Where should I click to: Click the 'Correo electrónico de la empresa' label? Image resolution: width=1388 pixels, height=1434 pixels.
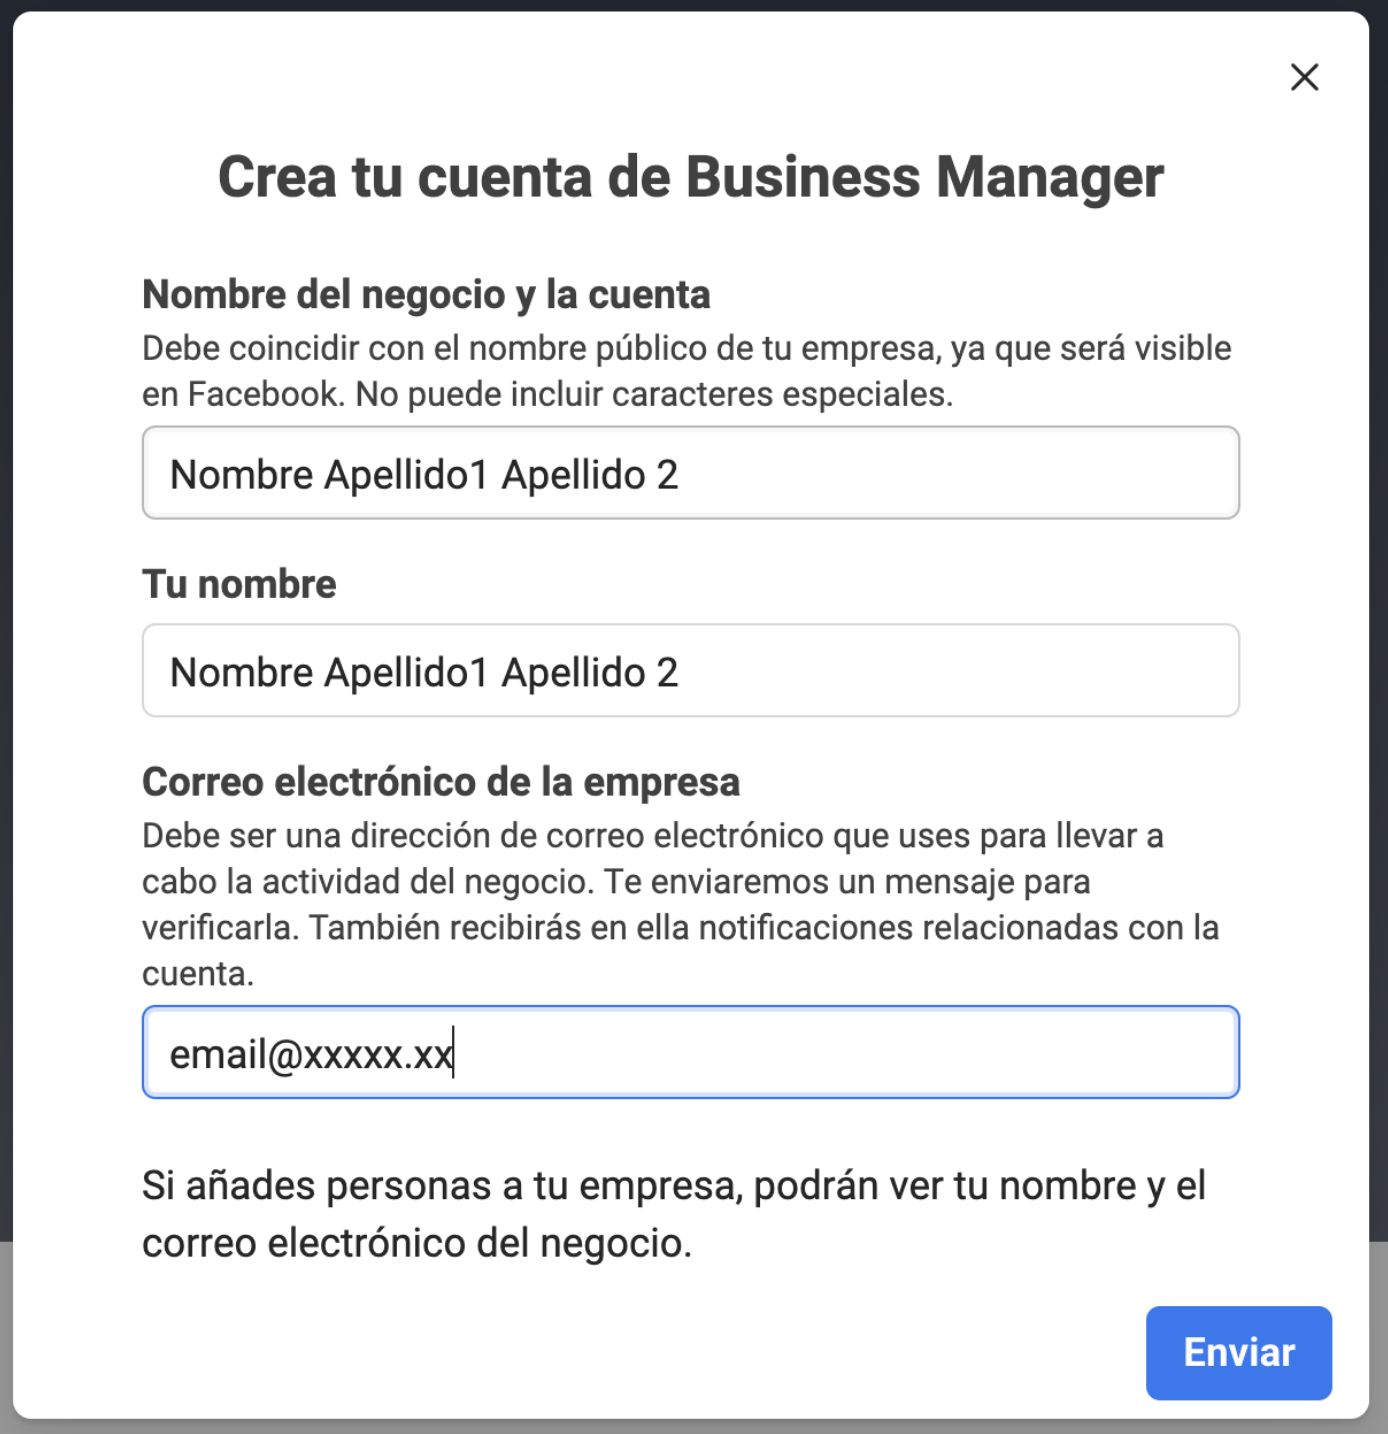click(441, 782)
